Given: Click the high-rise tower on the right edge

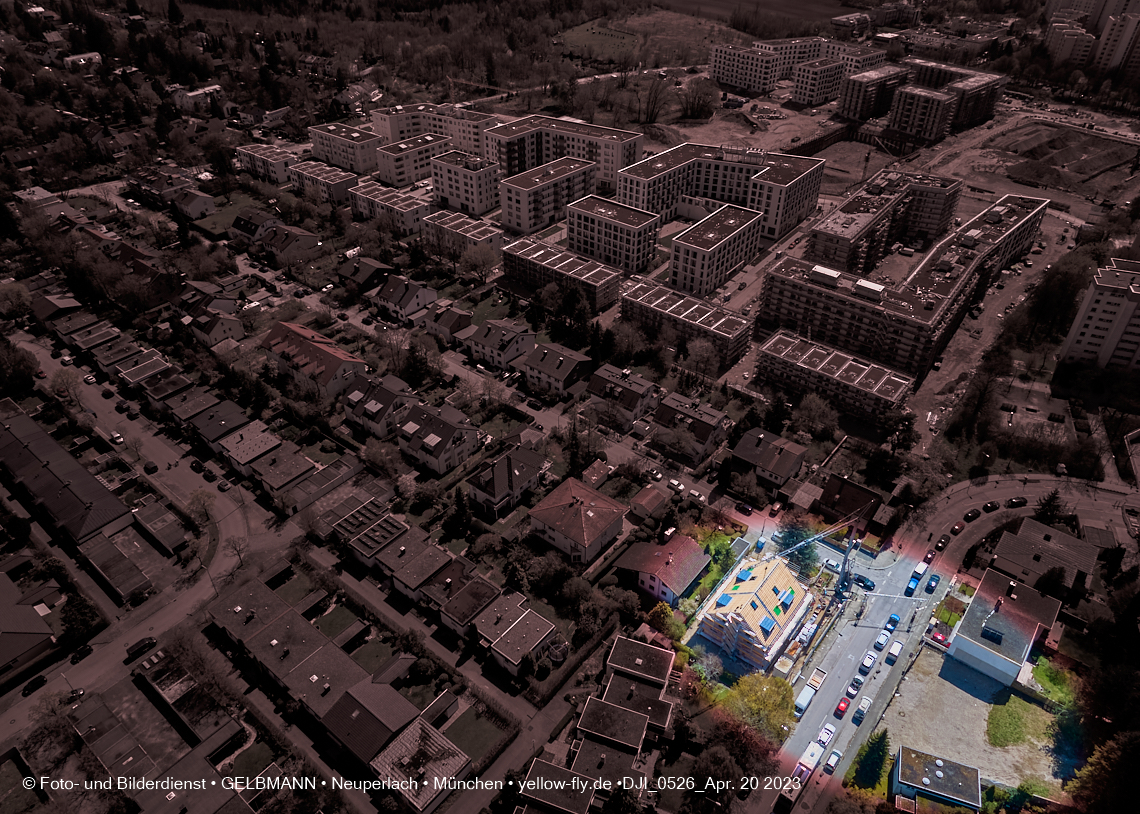Looking at the screenshot, I should click(1106, 318).
